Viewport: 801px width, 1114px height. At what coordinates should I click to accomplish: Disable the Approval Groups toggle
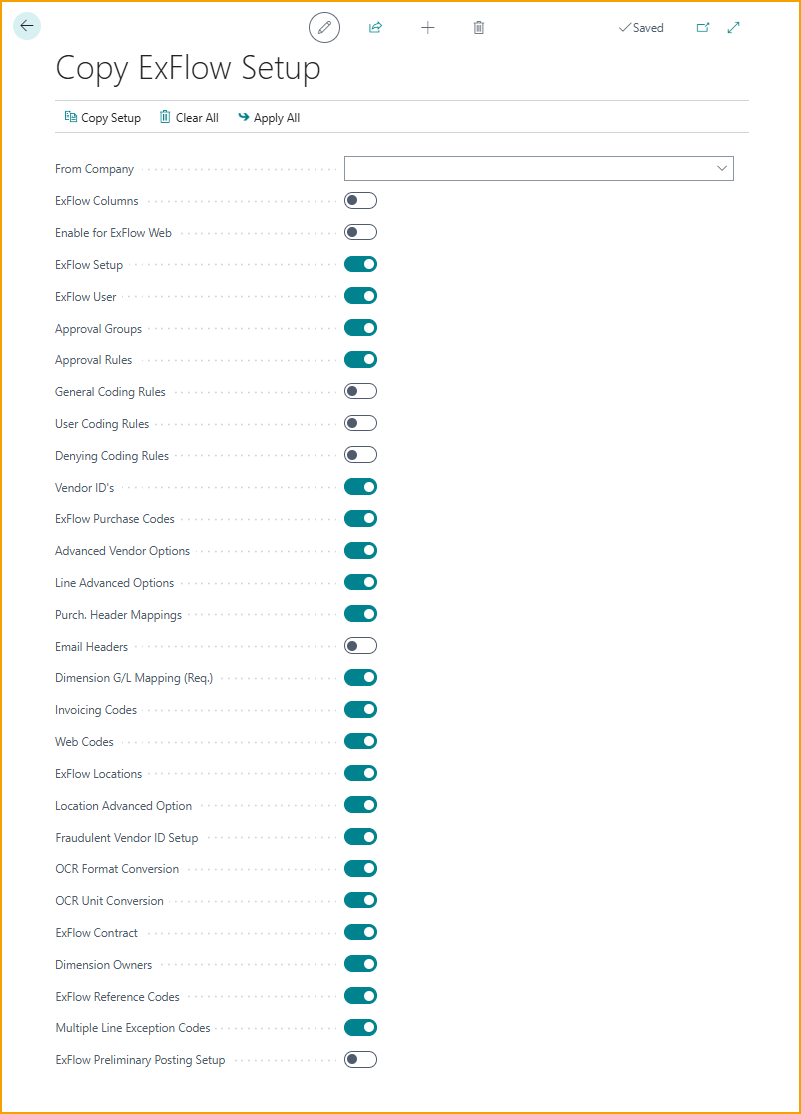point(360,328)
